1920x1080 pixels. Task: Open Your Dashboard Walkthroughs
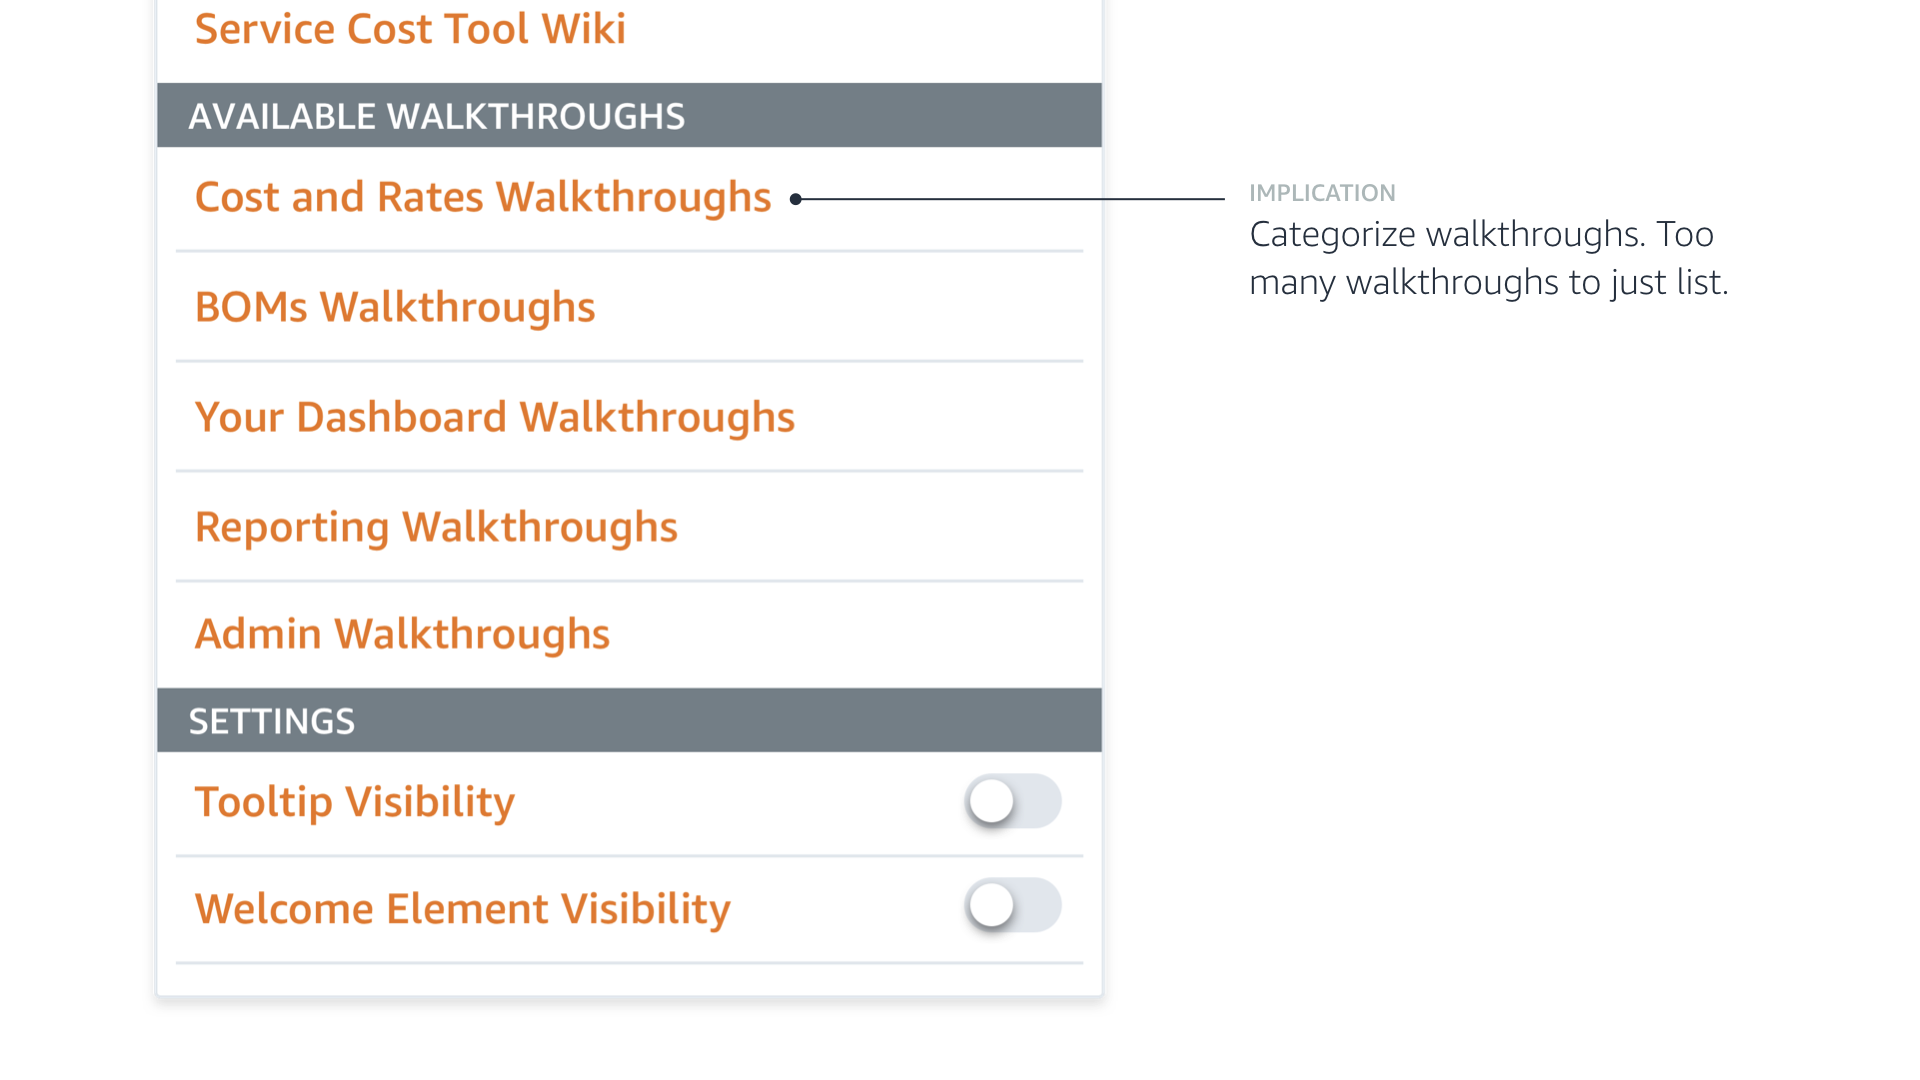tap(495, 417)
